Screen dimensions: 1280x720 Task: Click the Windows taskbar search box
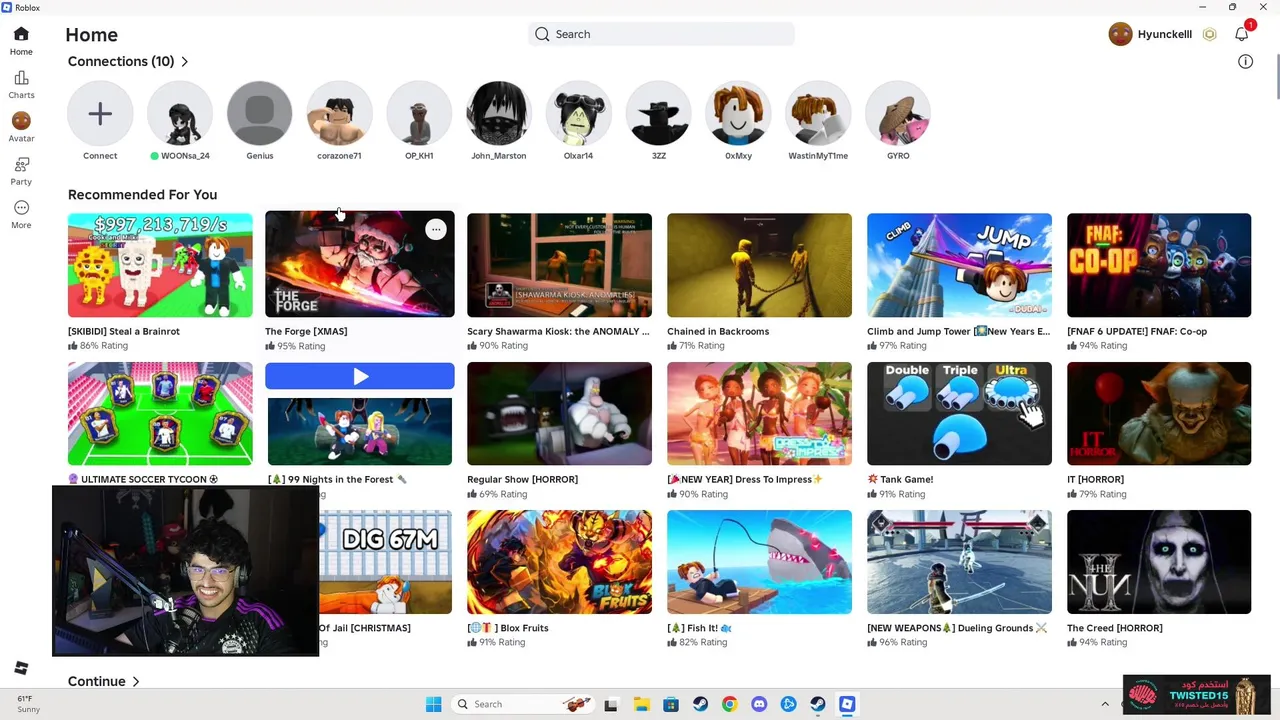521,704
